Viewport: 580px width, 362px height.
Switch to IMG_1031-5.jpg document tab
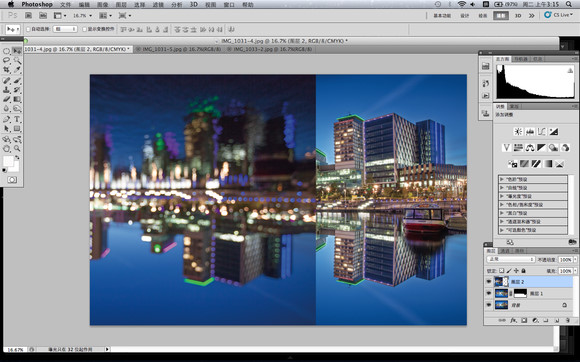pos(181,49)
